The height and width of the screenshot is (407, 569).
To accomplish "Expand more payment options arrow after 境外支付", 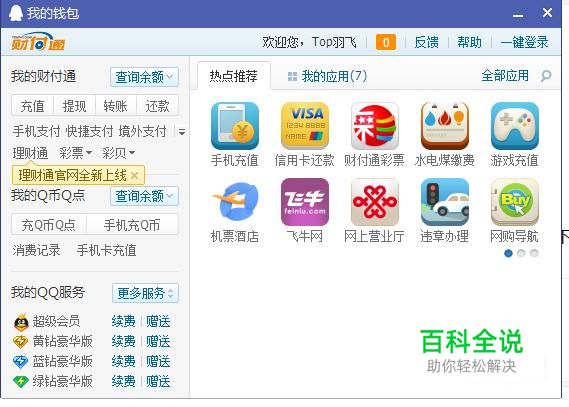I will click(182, 132).
